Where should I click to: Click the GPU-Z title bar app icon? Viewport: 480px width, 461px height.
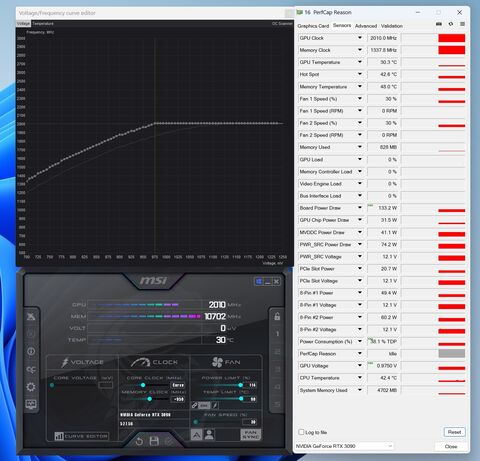300,12
